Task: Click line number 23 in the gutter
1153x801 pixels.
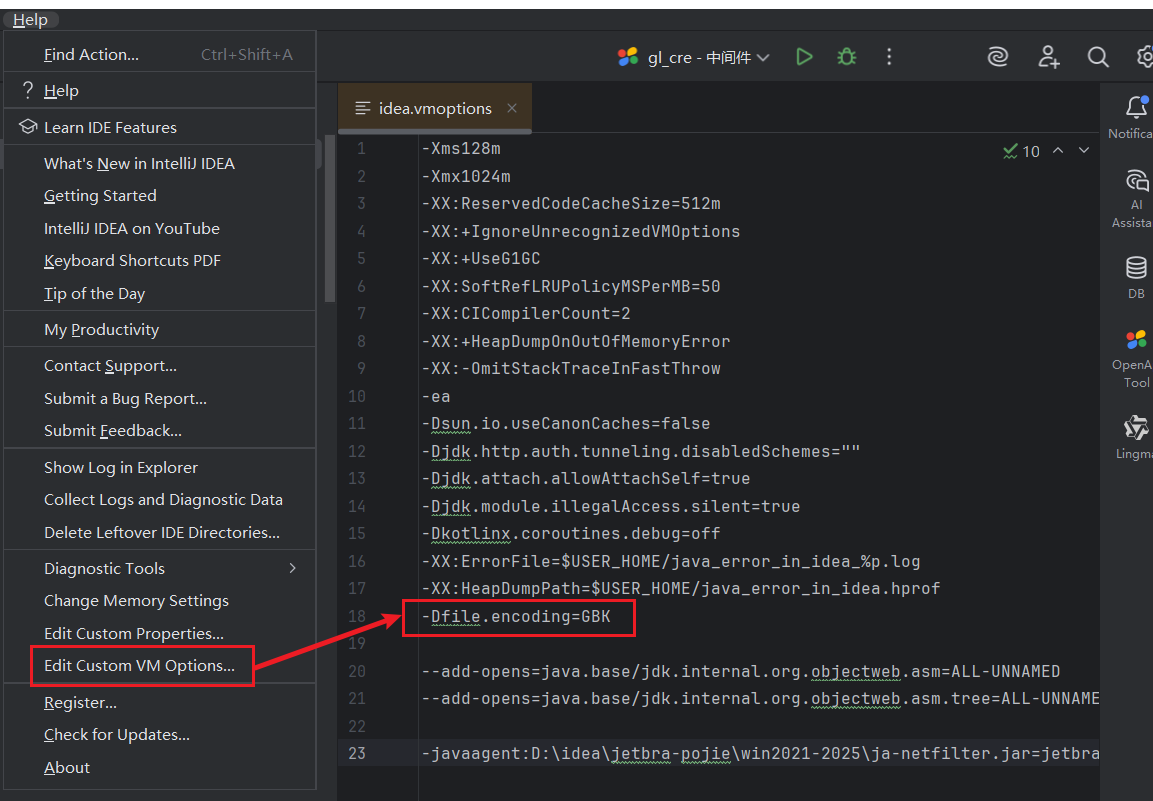Action: pos(357,753)
